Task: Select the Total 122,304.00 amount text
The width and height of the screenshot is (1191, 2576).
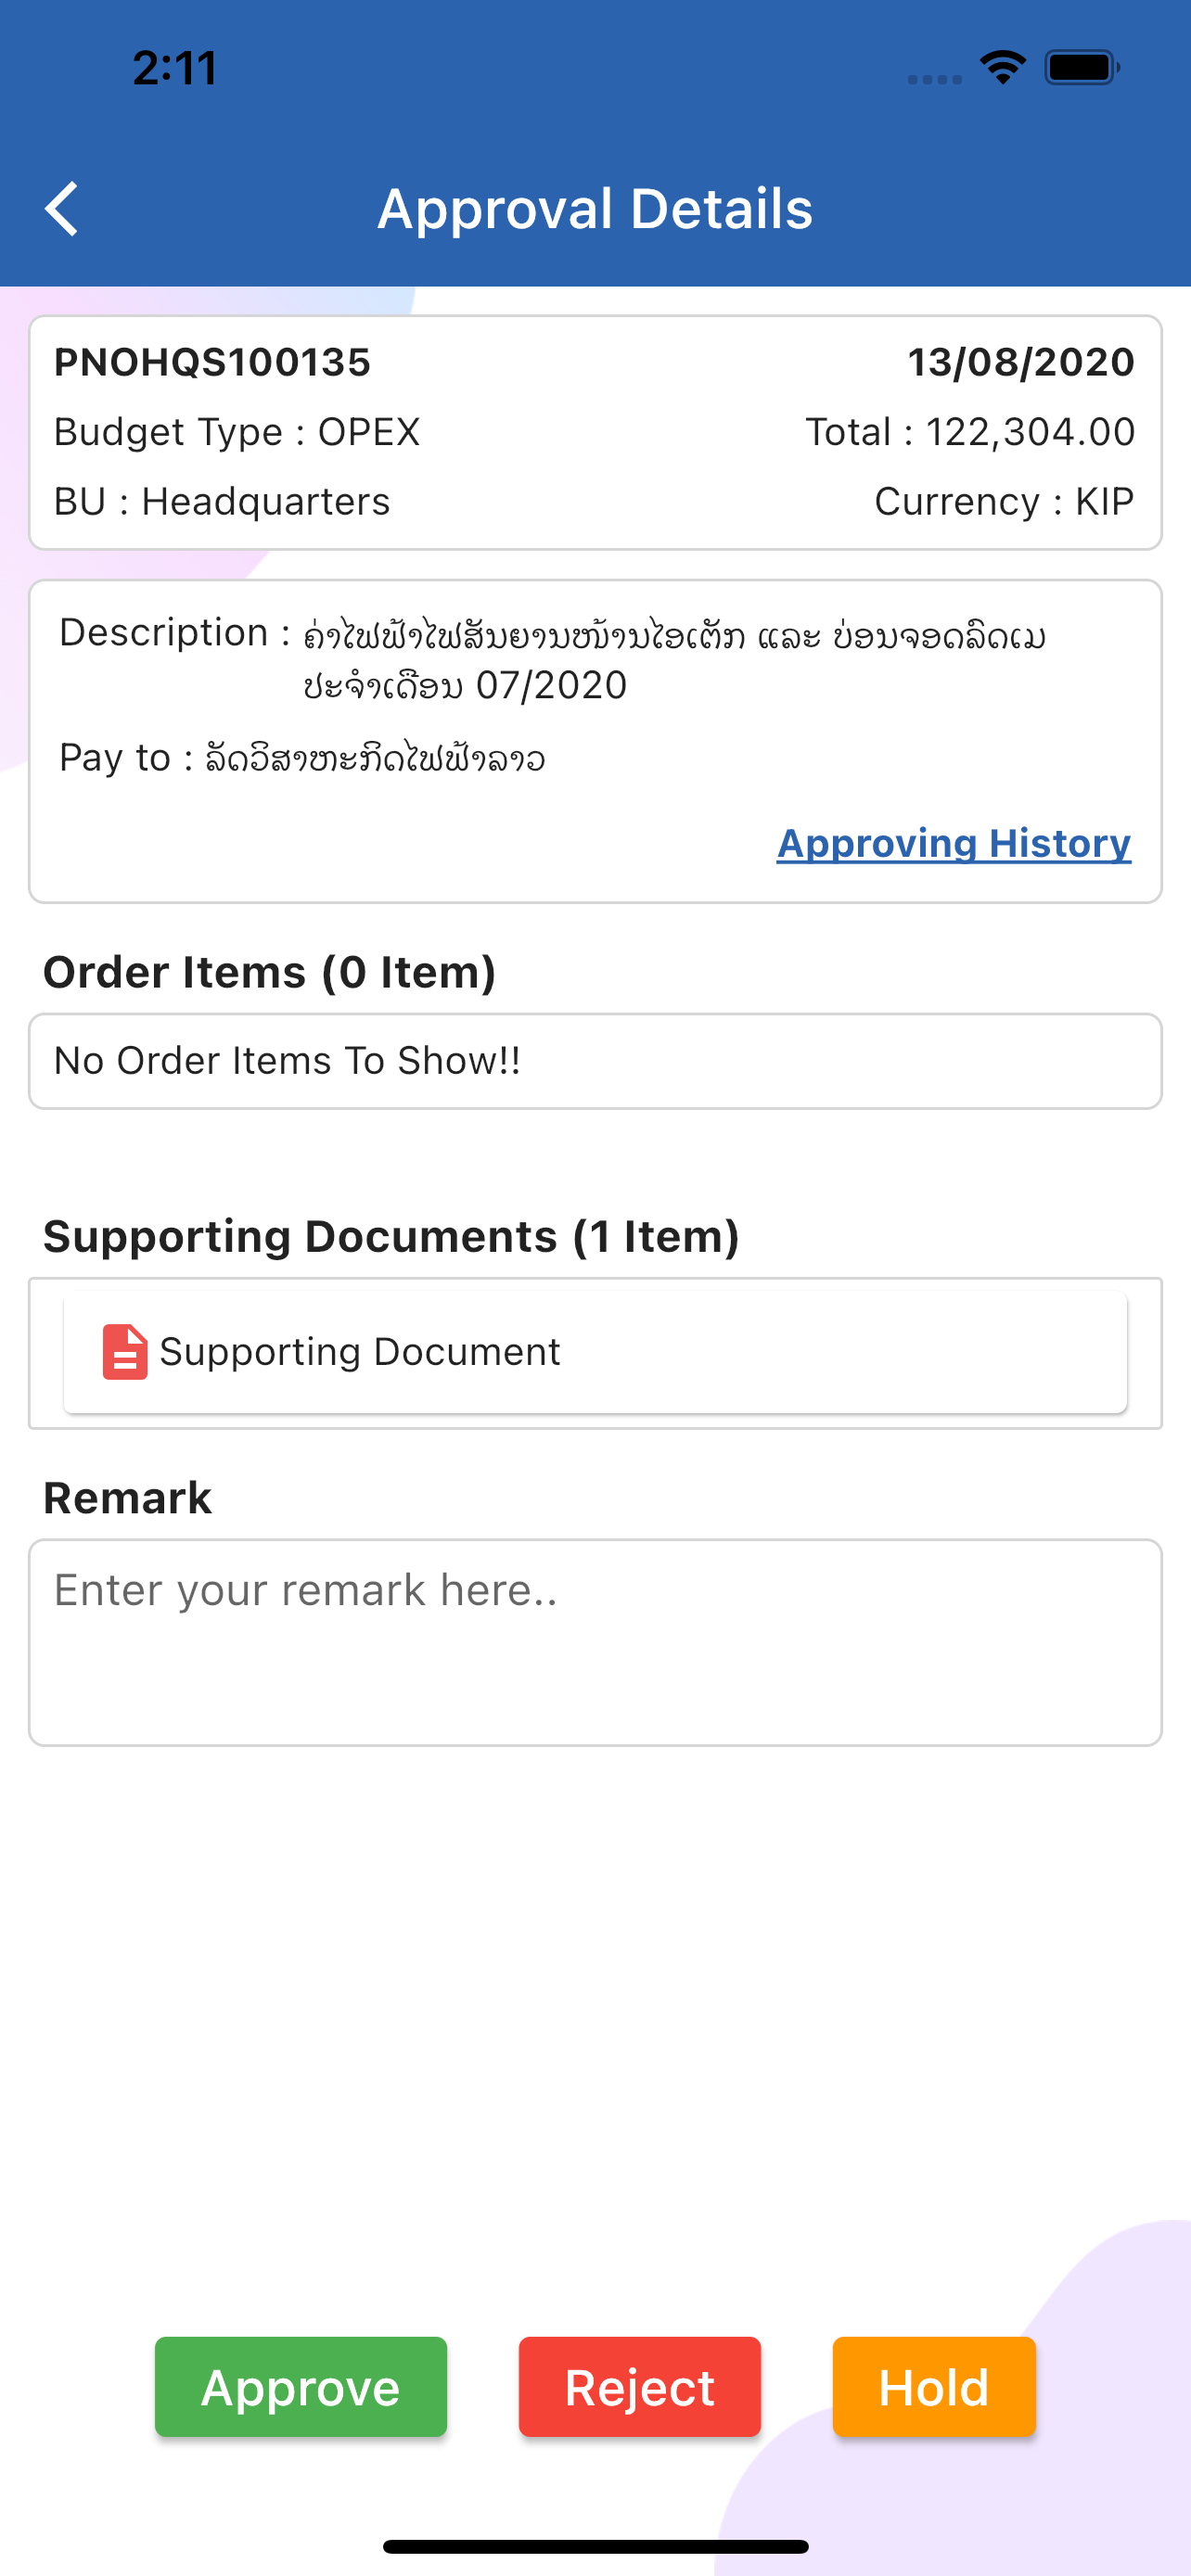Action: tap(970, 432)
